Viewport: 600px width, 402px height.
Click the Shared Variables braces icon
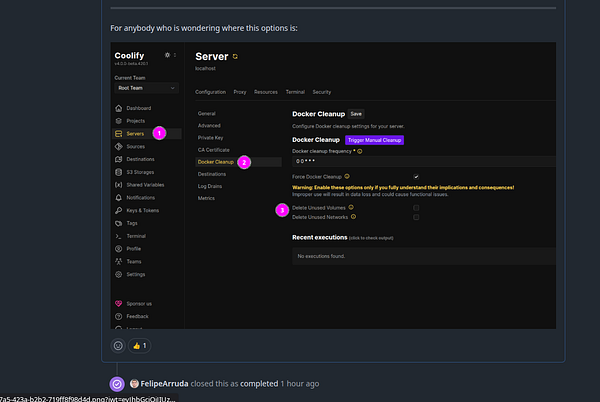[119, 185]
